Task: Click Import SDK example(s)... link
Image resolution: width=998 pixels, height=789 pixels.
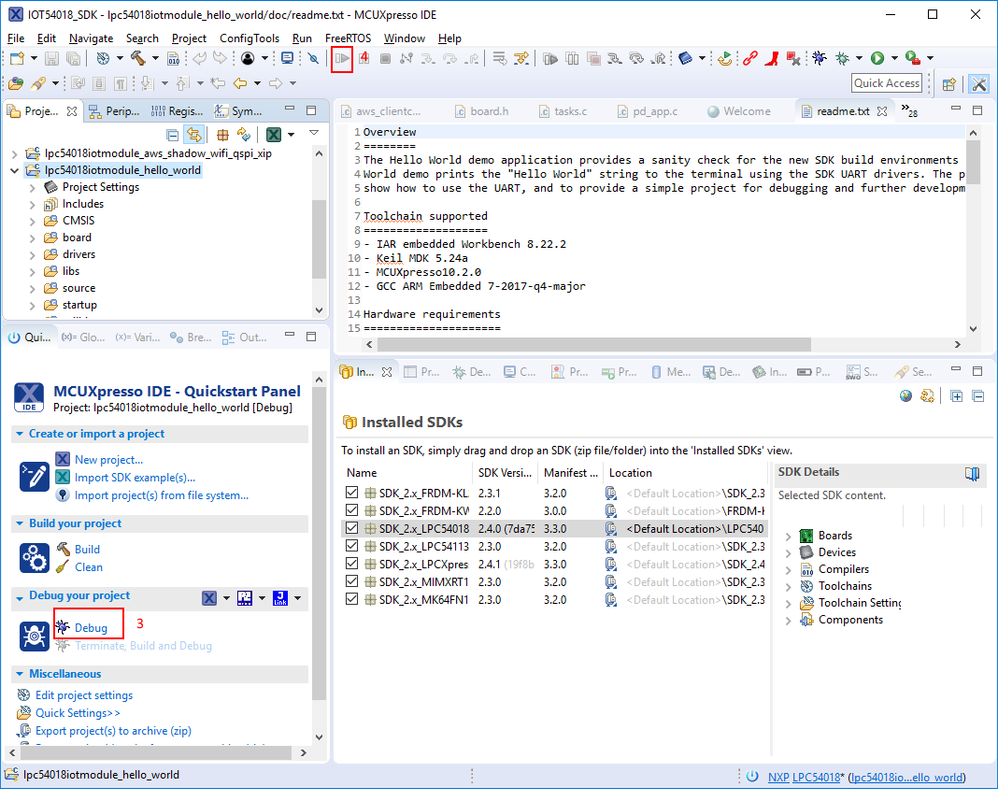Action: coord(135,478)
